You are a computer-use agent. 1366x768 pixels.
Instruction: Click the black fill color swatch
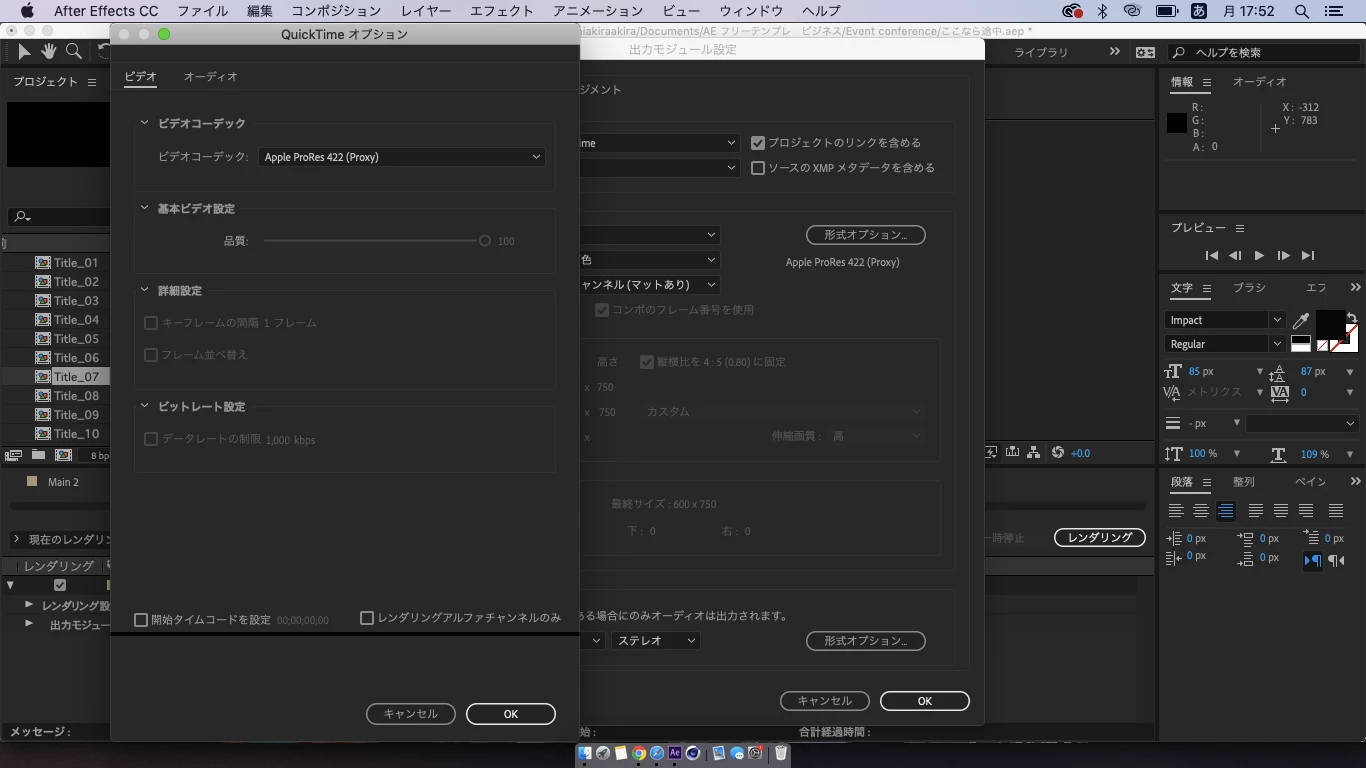tap(1329, 325)
